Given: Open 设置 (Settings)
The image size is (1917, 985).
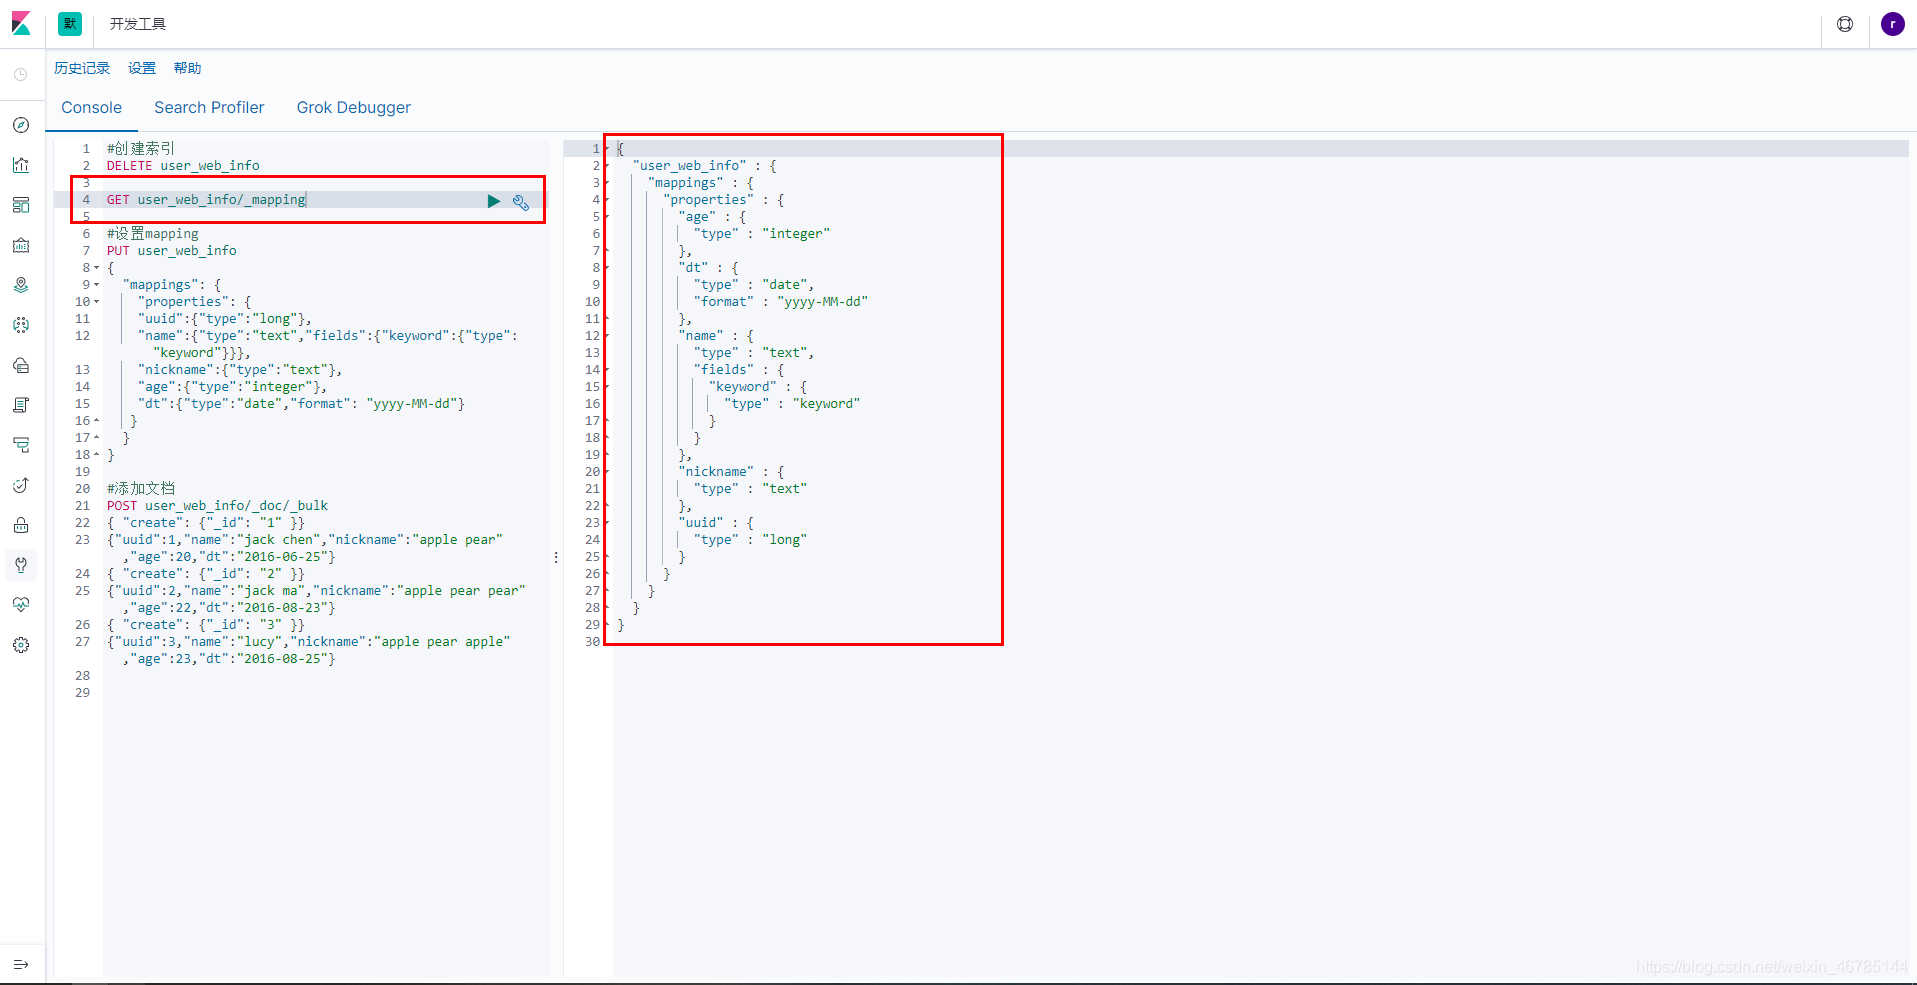Looking at the screenshot, I should click(142, 68).
